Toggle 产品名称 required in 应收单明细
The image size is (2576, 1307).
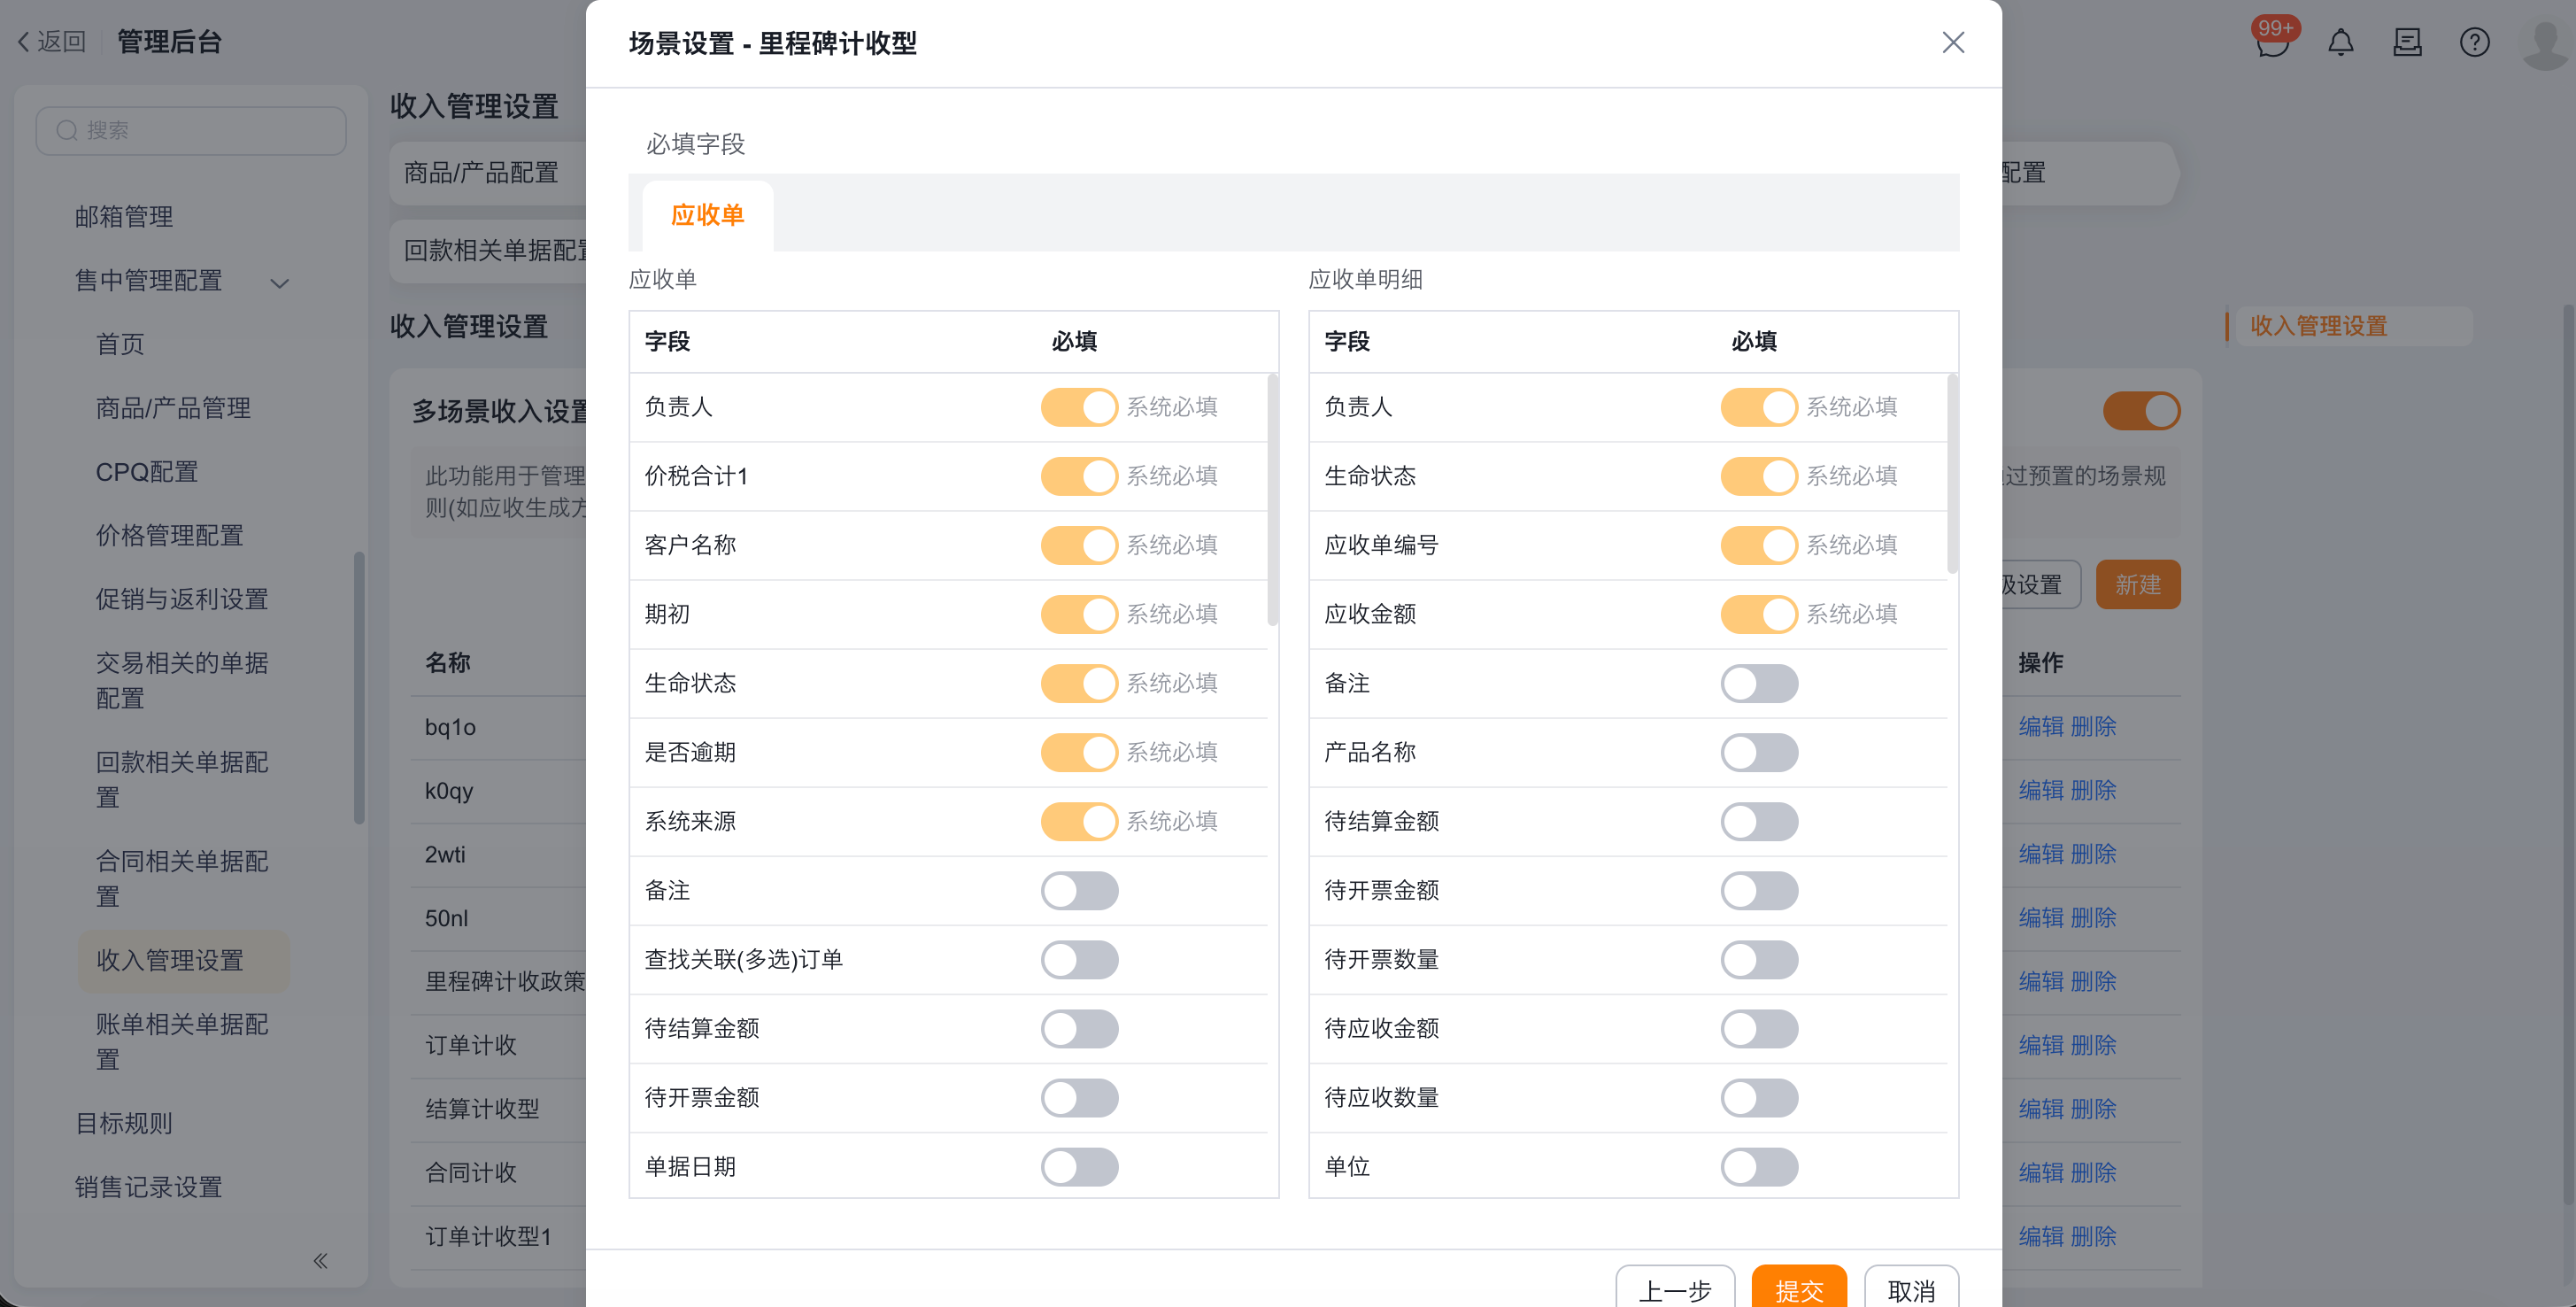pyautogui.click(x=1758, y=752)
